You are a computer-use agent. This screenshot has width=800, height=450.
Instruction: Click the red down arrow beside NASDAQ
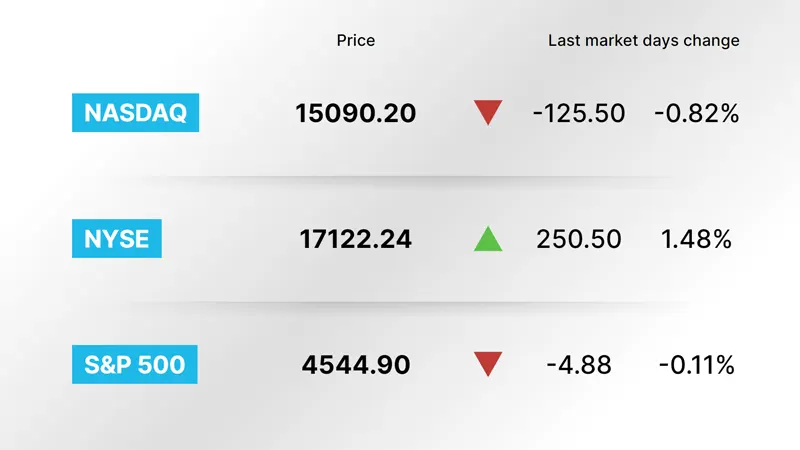(488, 112)
